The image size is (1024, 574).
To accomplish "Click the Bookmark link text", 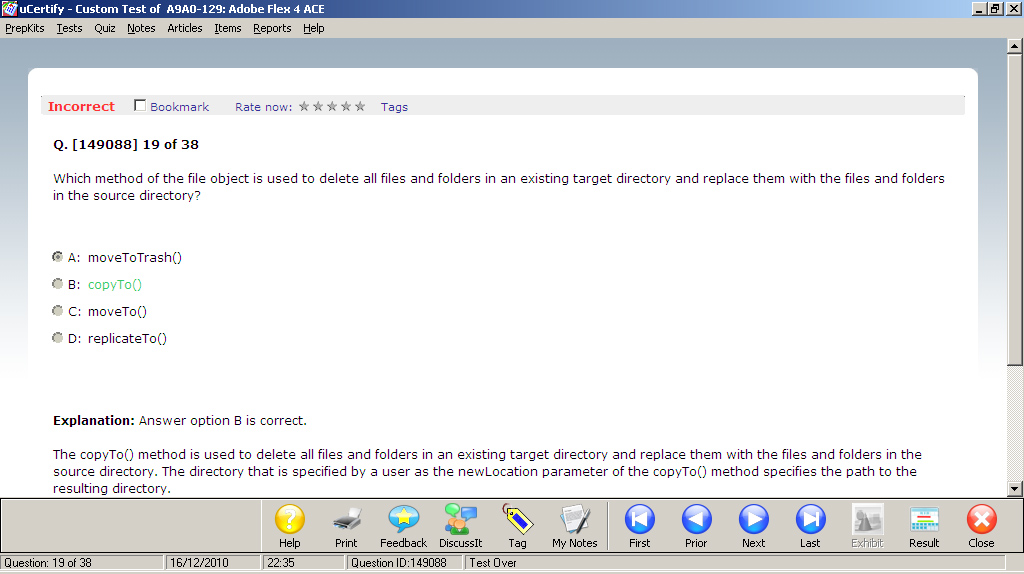I will pos(180,106).
